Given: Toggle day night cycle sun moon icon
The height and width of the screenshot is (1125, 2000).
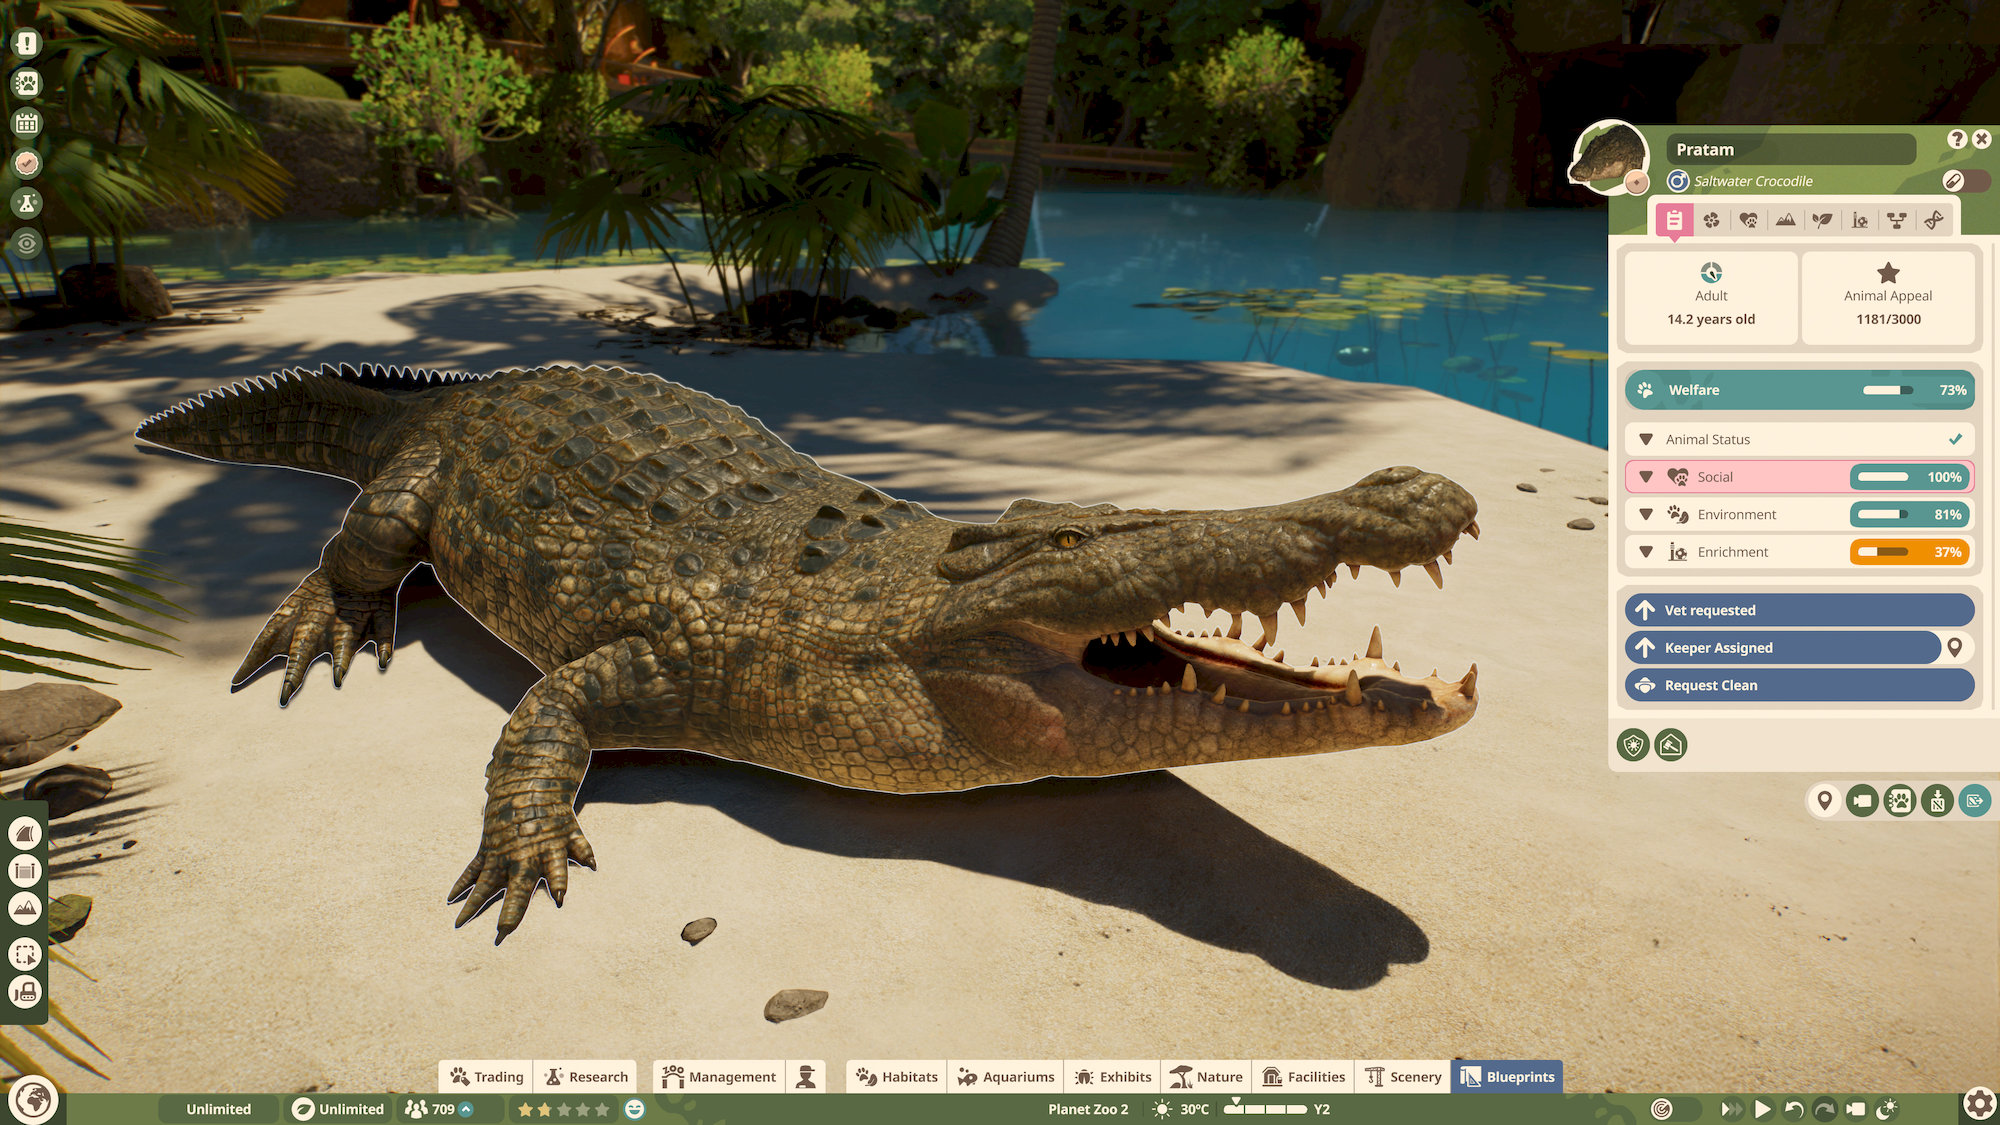Looking at the screenshot, I should point(1887,1109).
